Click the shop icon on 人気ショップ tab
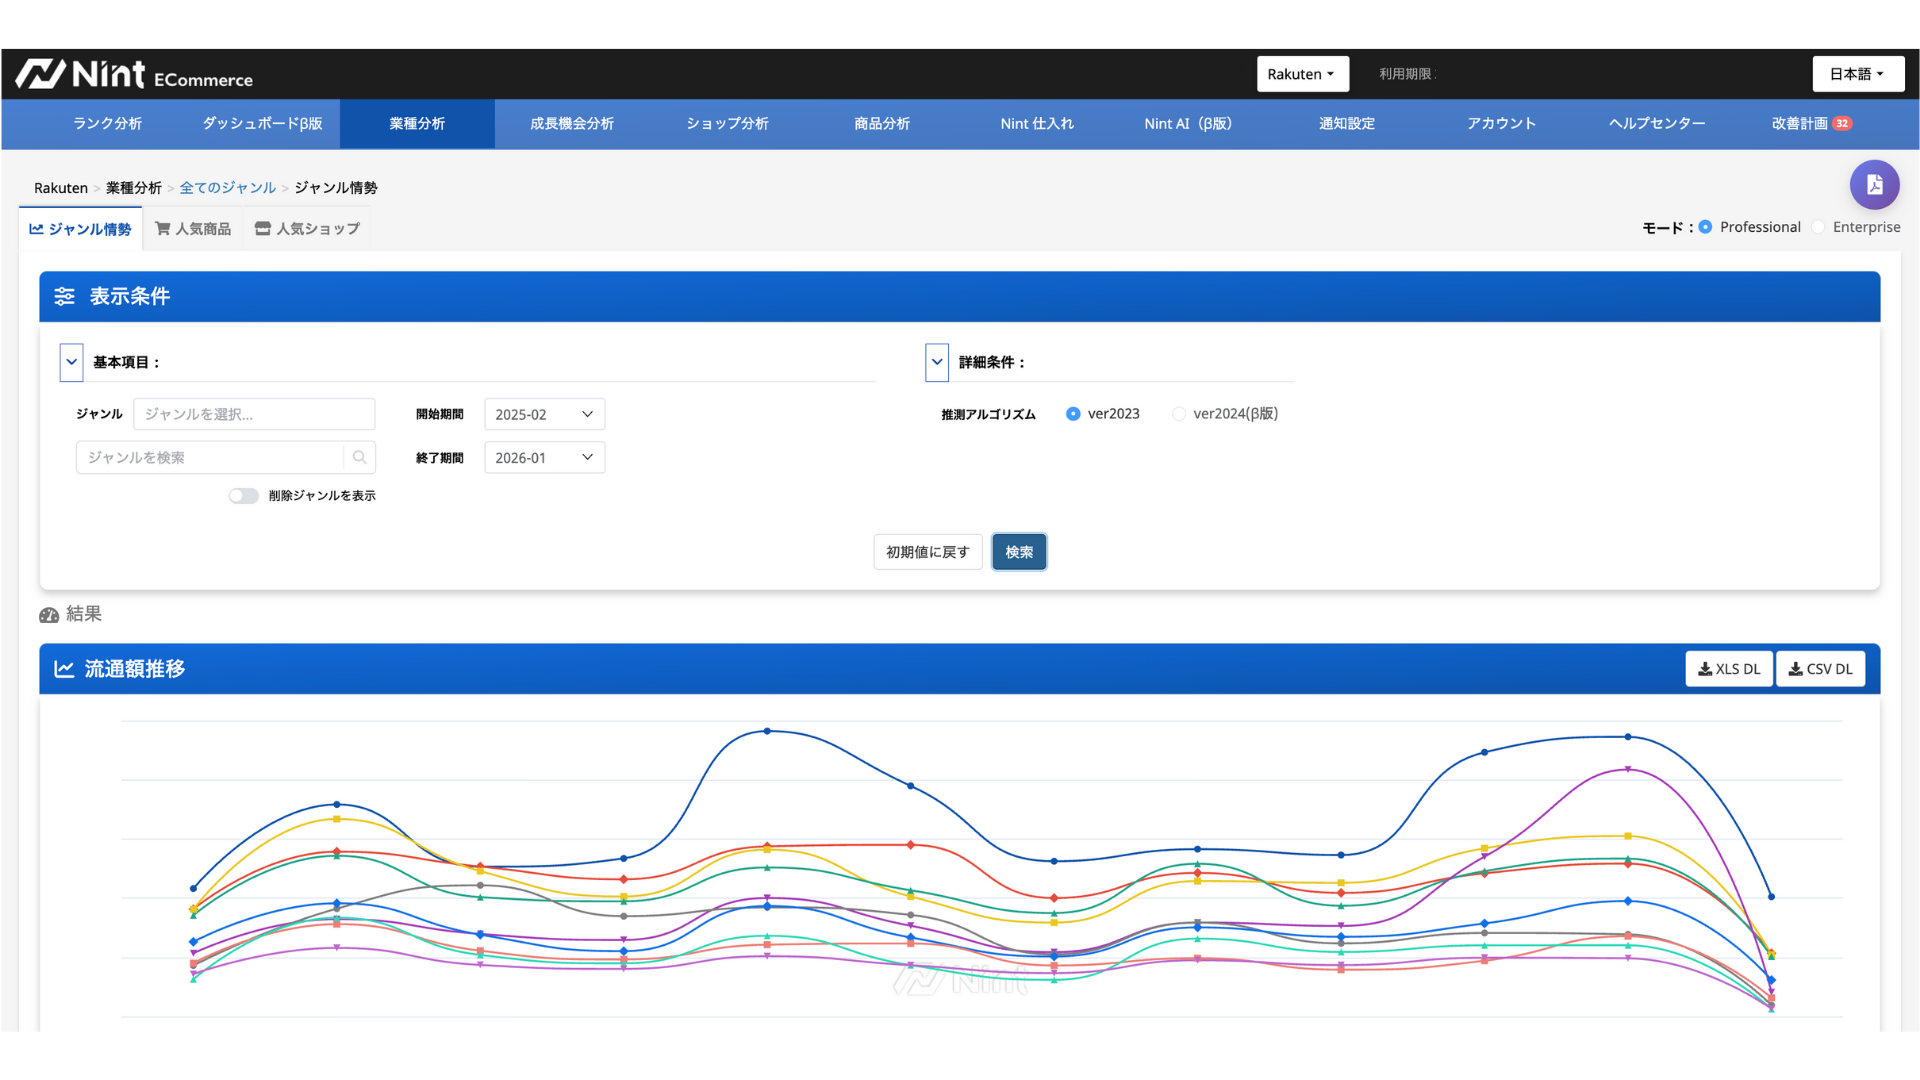Screen dimensions: 1920x1080 click(x=263, y=228)
